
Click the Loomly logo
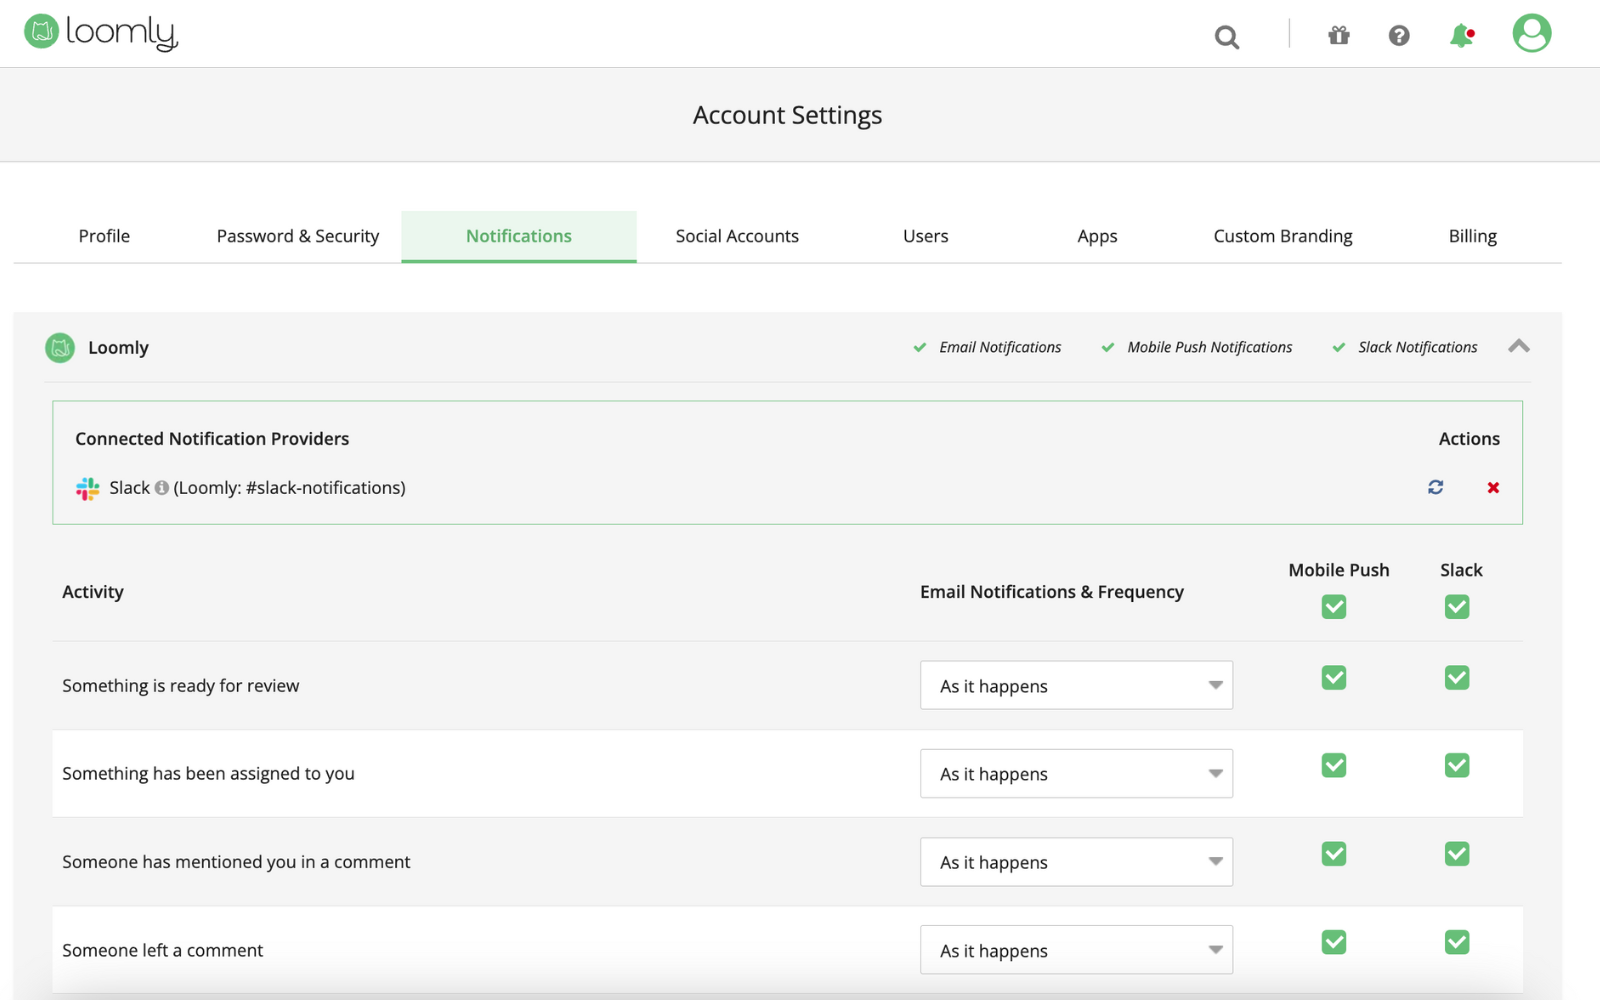click(100, 31)
